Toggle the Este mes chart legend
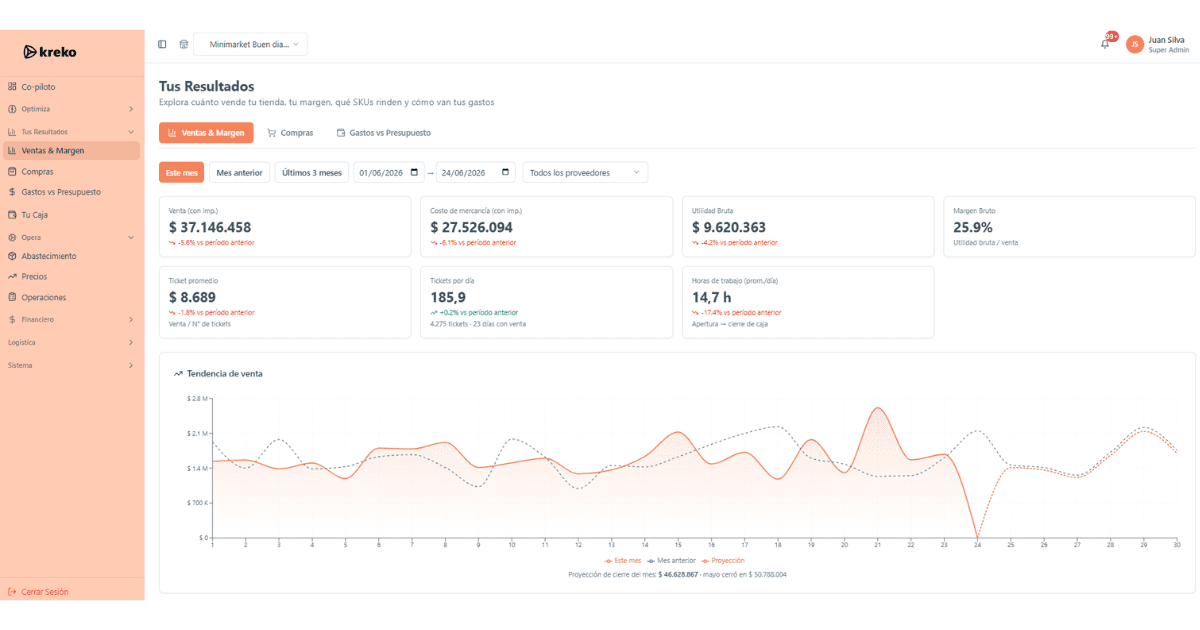The image size is (1200, 630). click(x=623, y=561)
